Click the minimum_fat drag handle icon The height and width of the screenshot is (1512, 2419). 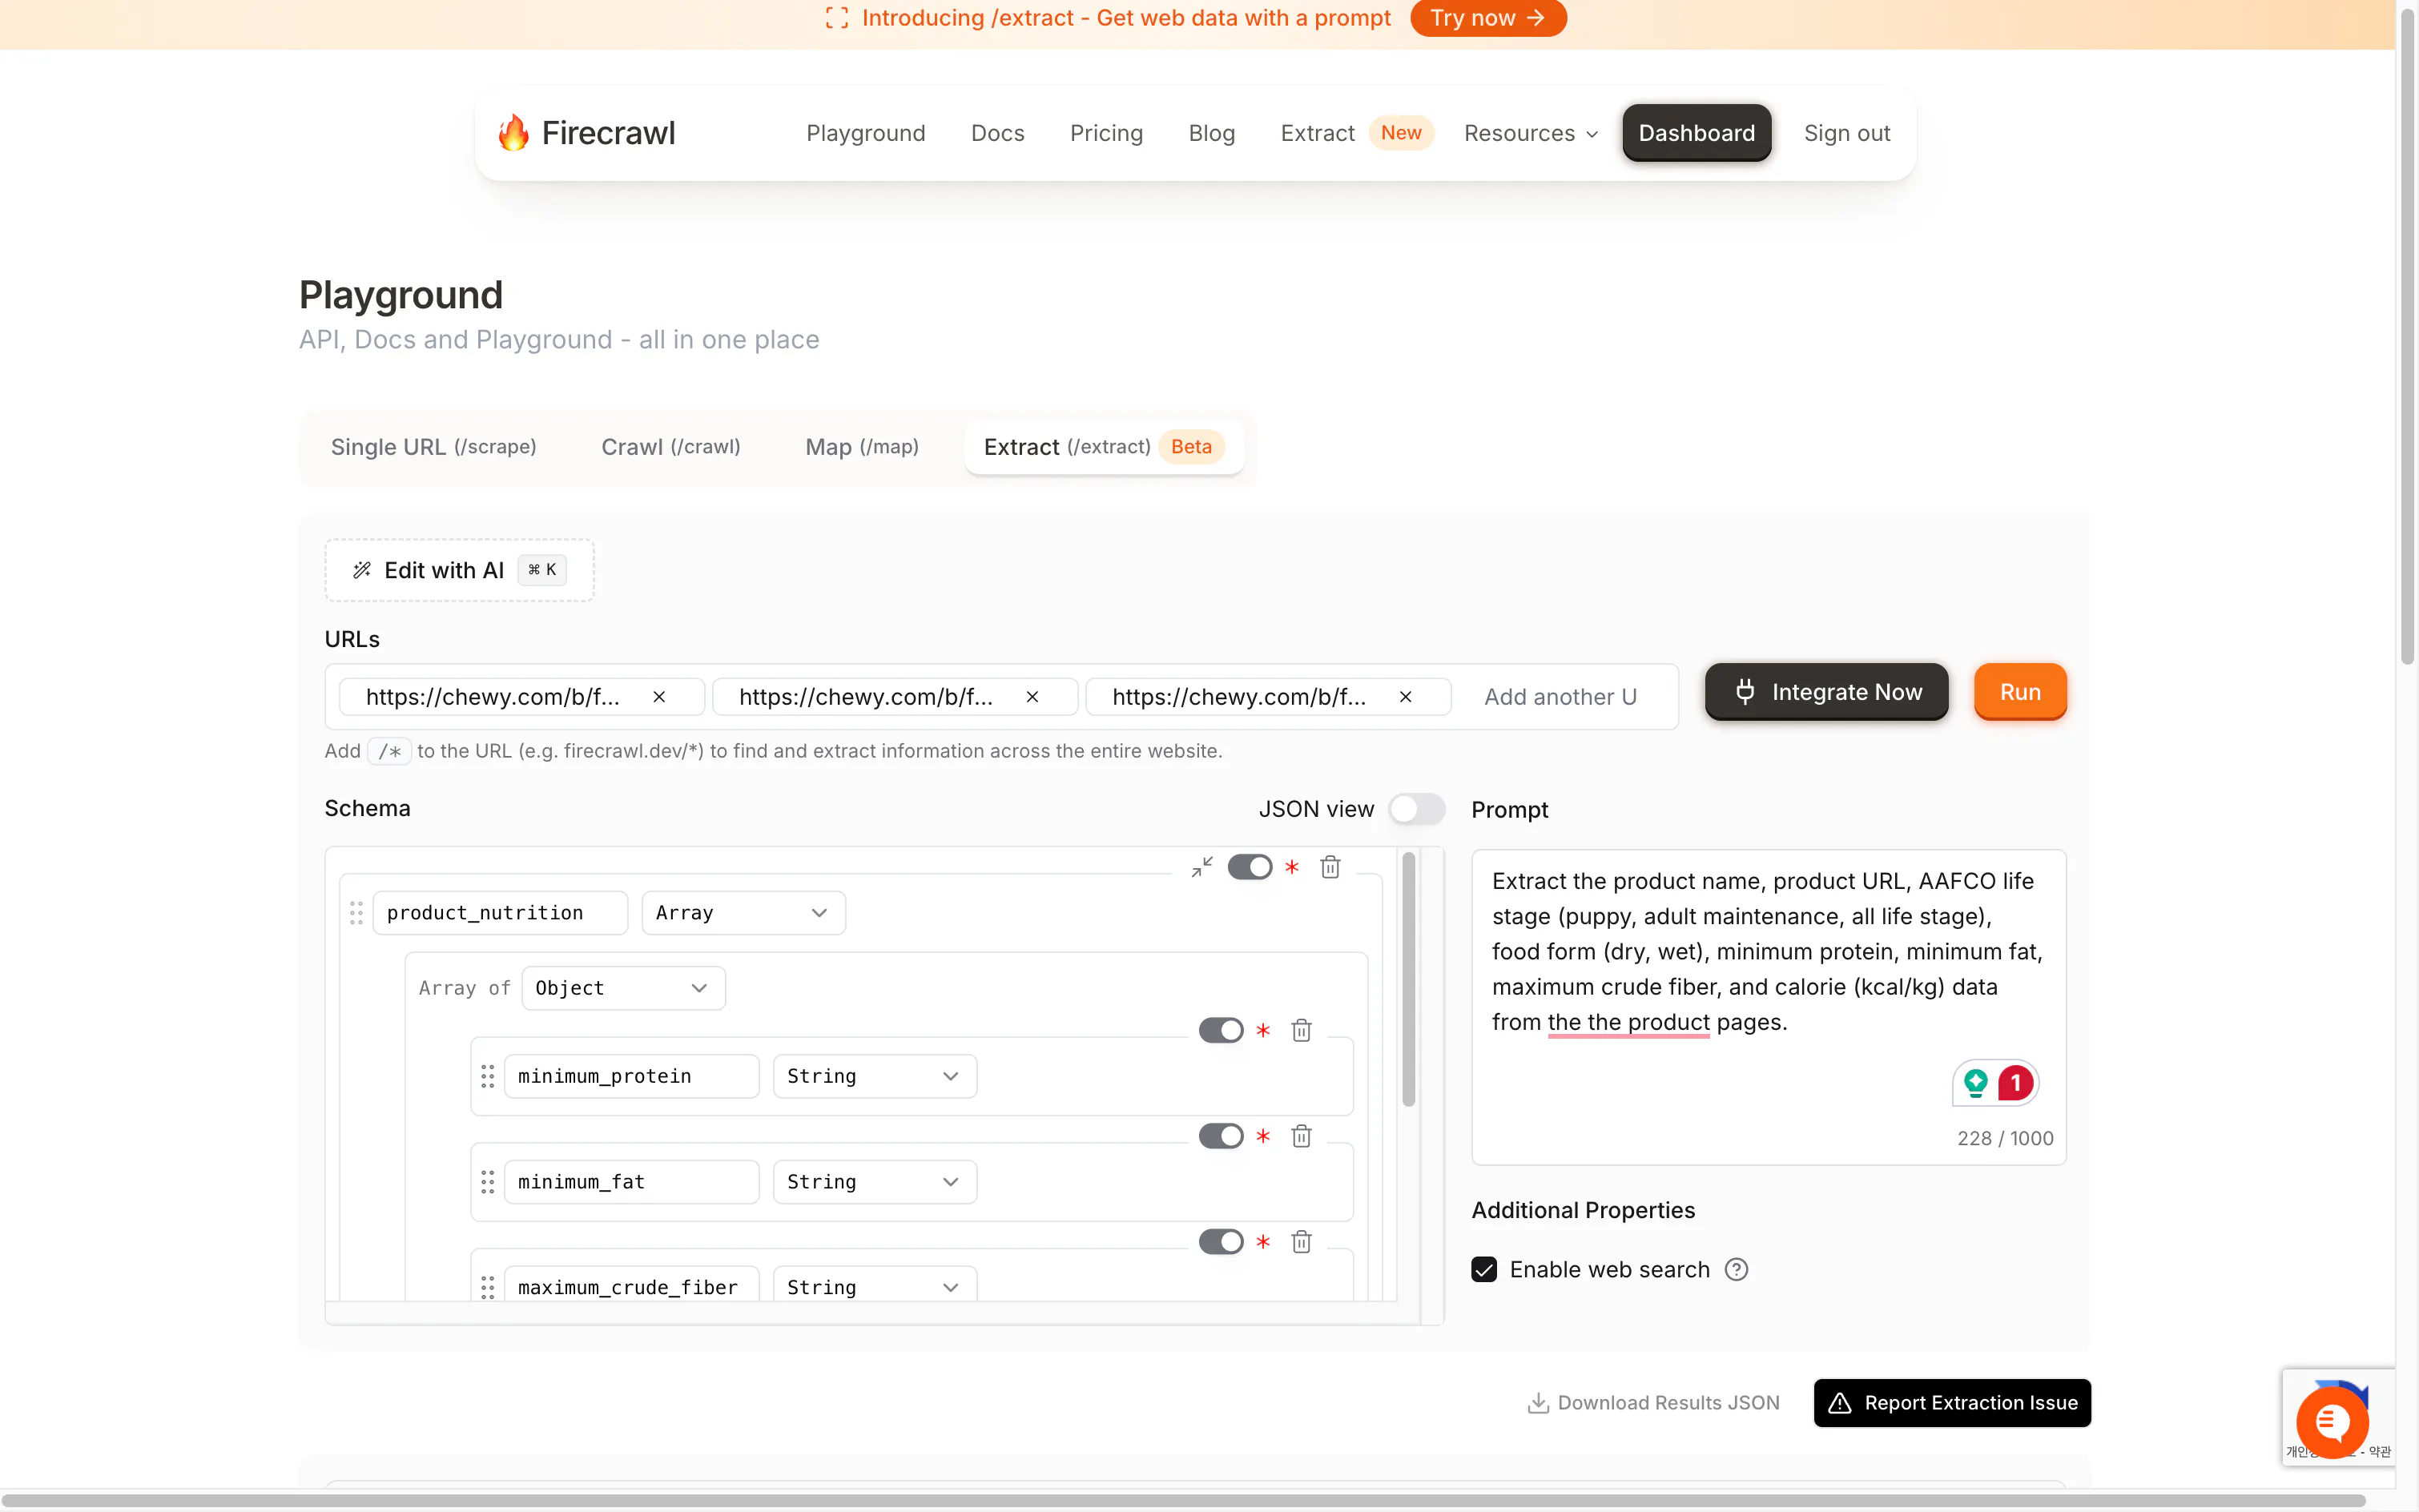pos(488,1182)
